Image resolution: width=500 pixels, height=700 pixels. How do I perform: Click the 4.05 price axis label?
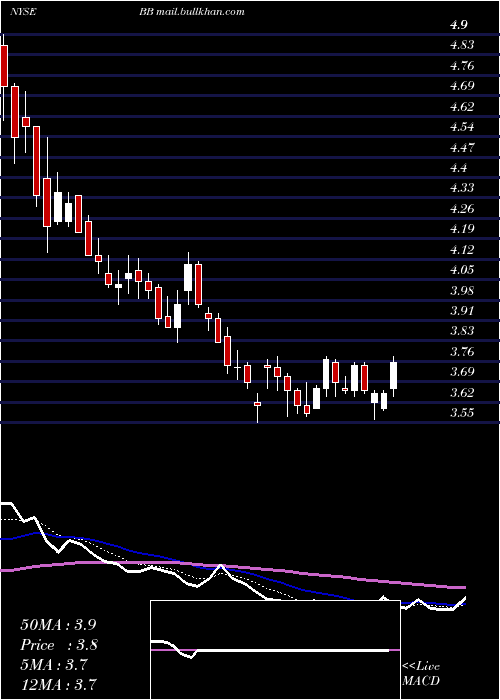(462, 269)
